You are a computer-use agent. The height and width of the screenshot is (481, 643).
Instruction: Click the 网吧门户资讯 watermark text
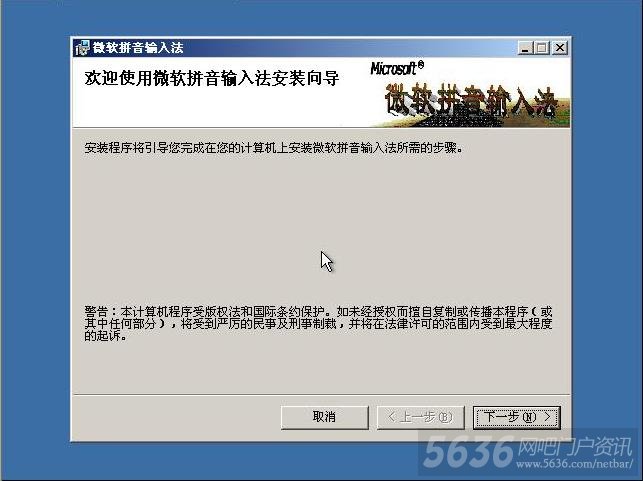coord(575,446)
